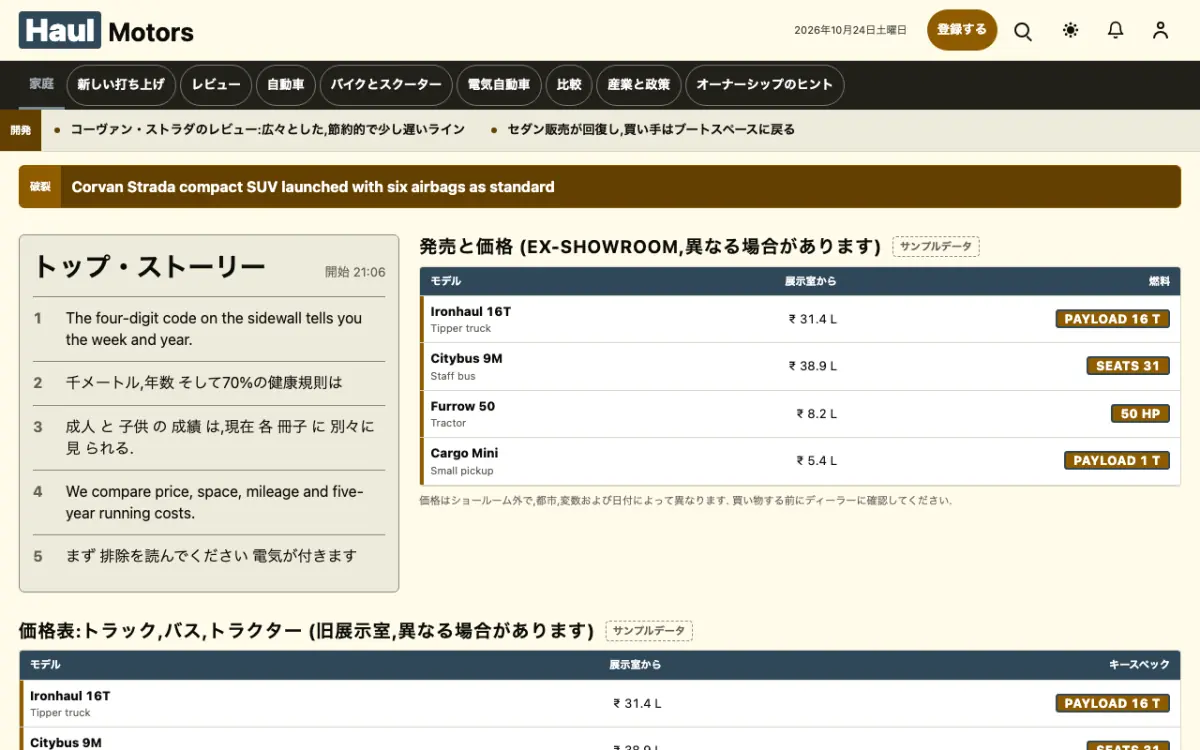Open オーナーシップのヒント nav item
The width and height of the screenshot is (1200, 750).
(x=765, y=85)
